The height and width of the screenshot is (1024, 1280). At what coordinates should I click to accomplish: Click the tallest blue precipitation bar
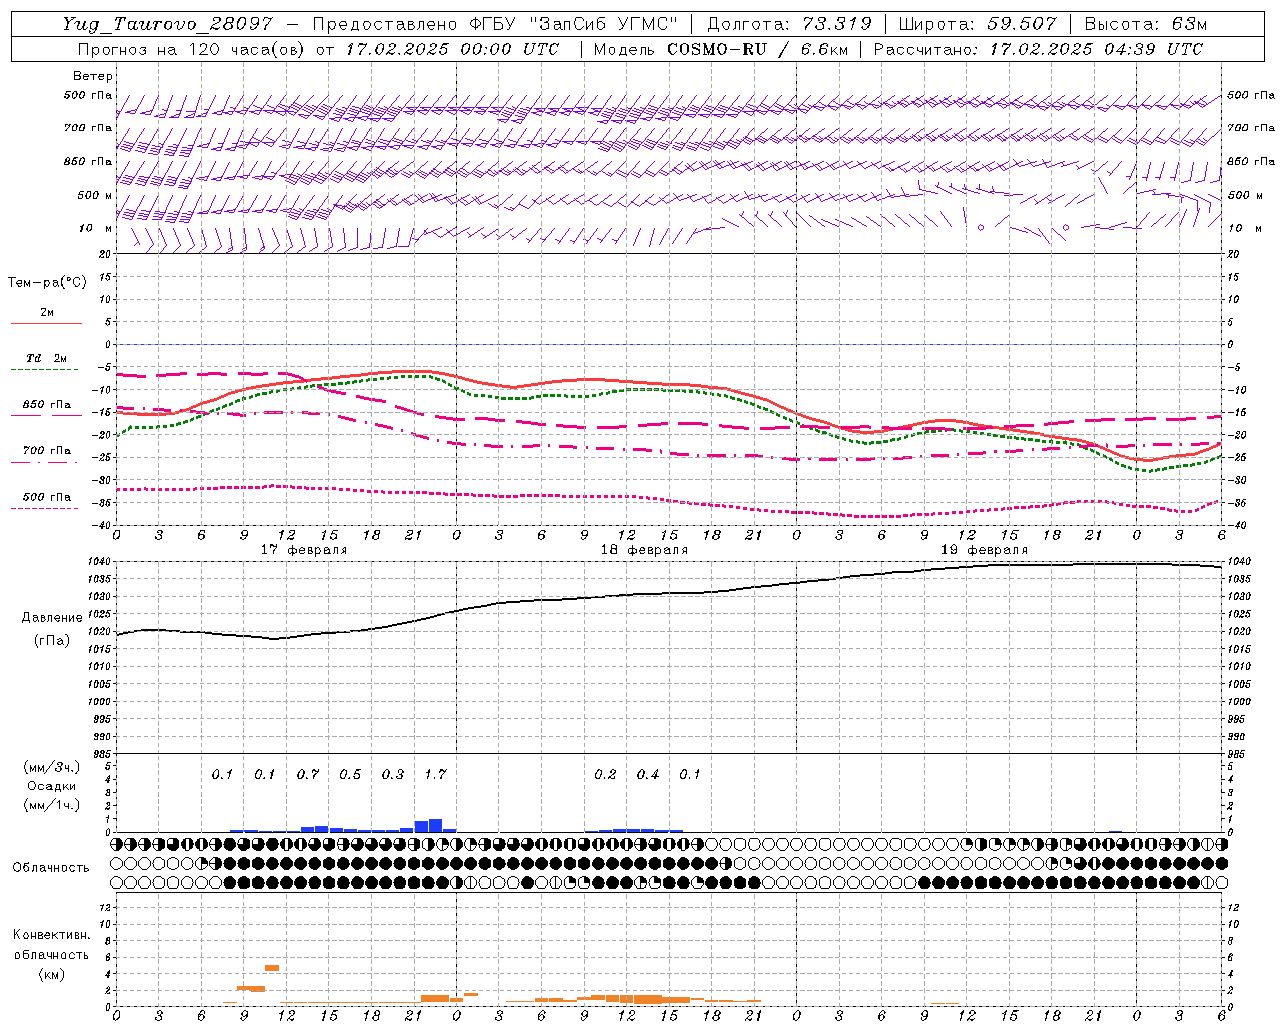(x=435, y=826)
